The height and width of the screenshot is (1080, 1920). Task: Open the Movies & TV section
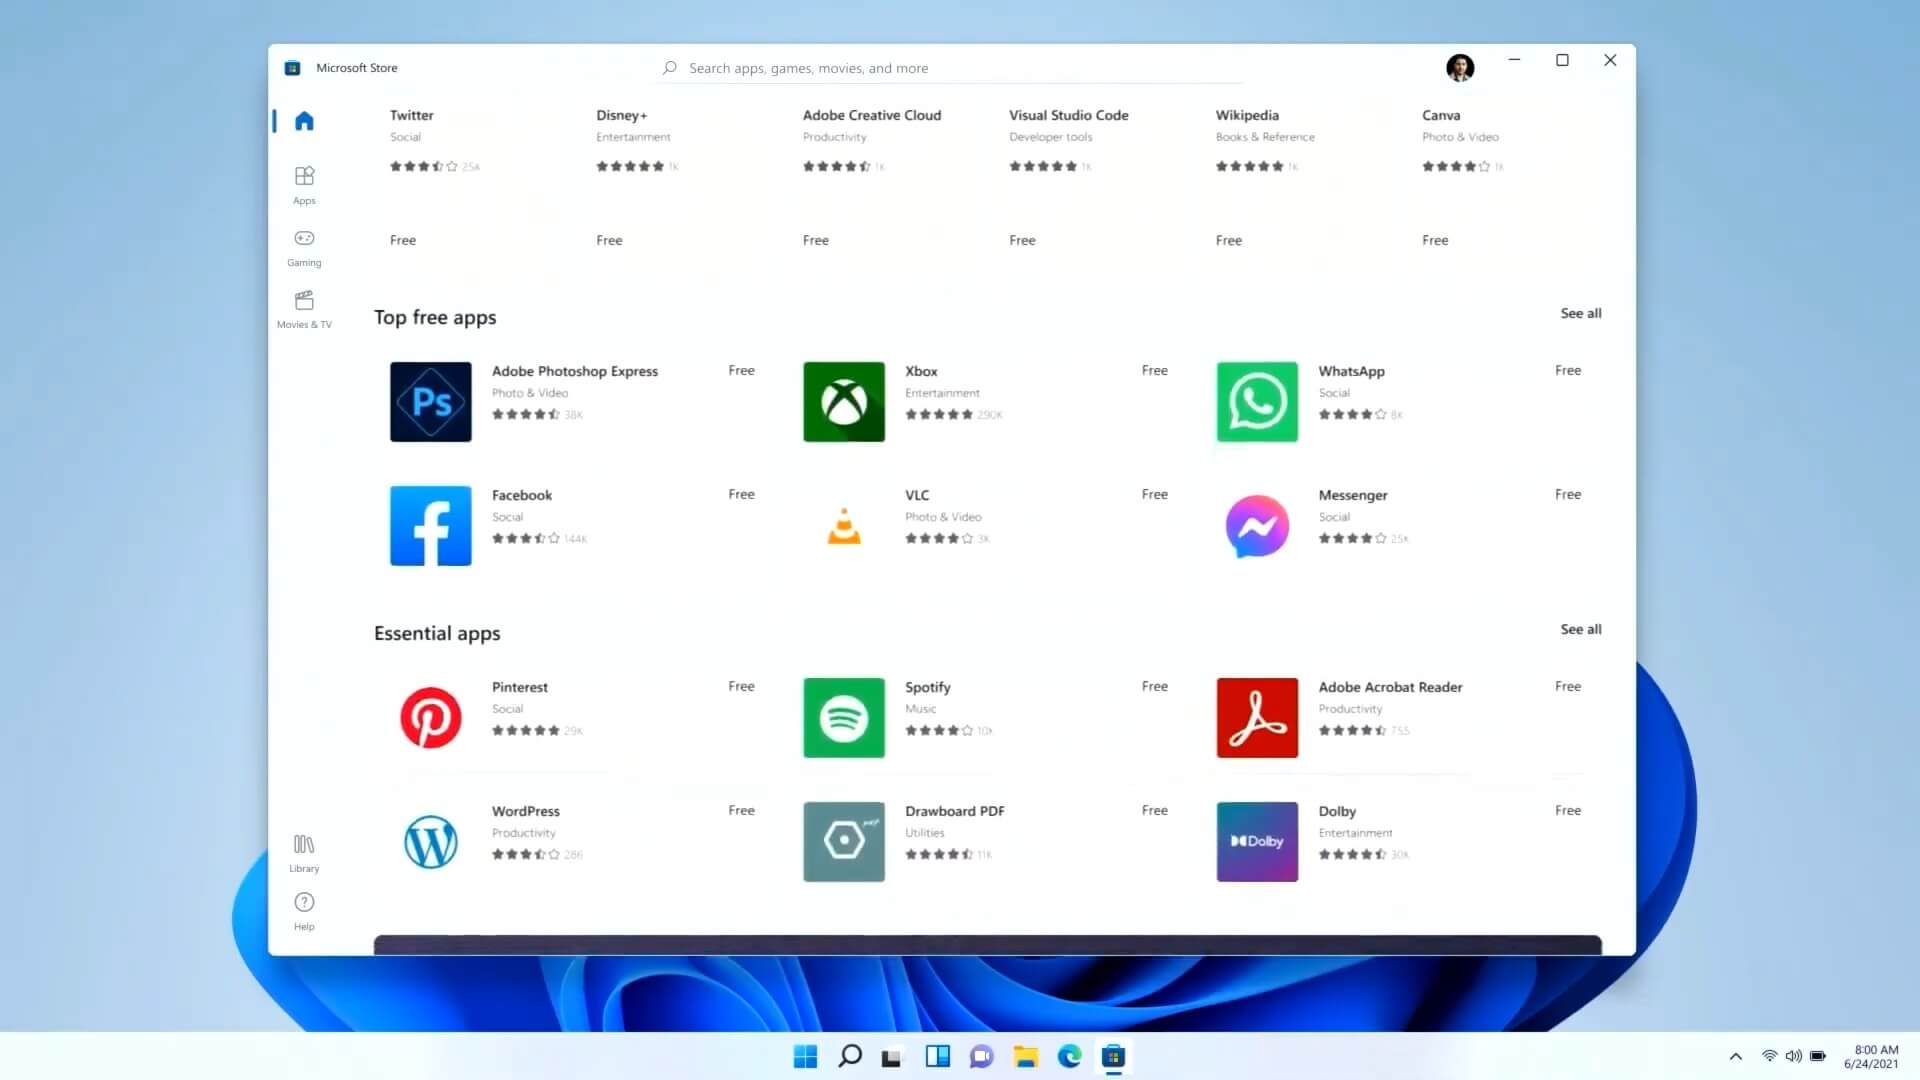point(304,308)
